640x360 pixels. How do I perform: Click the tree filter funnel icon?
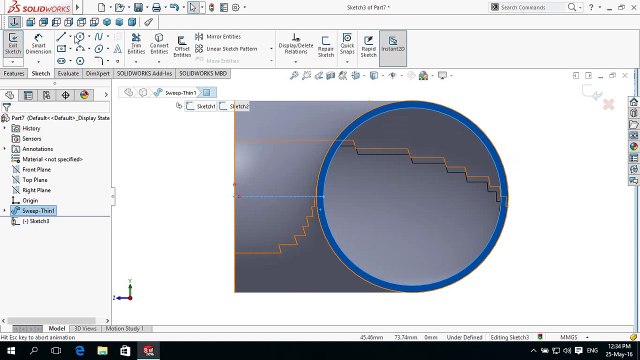coord(7,107)
